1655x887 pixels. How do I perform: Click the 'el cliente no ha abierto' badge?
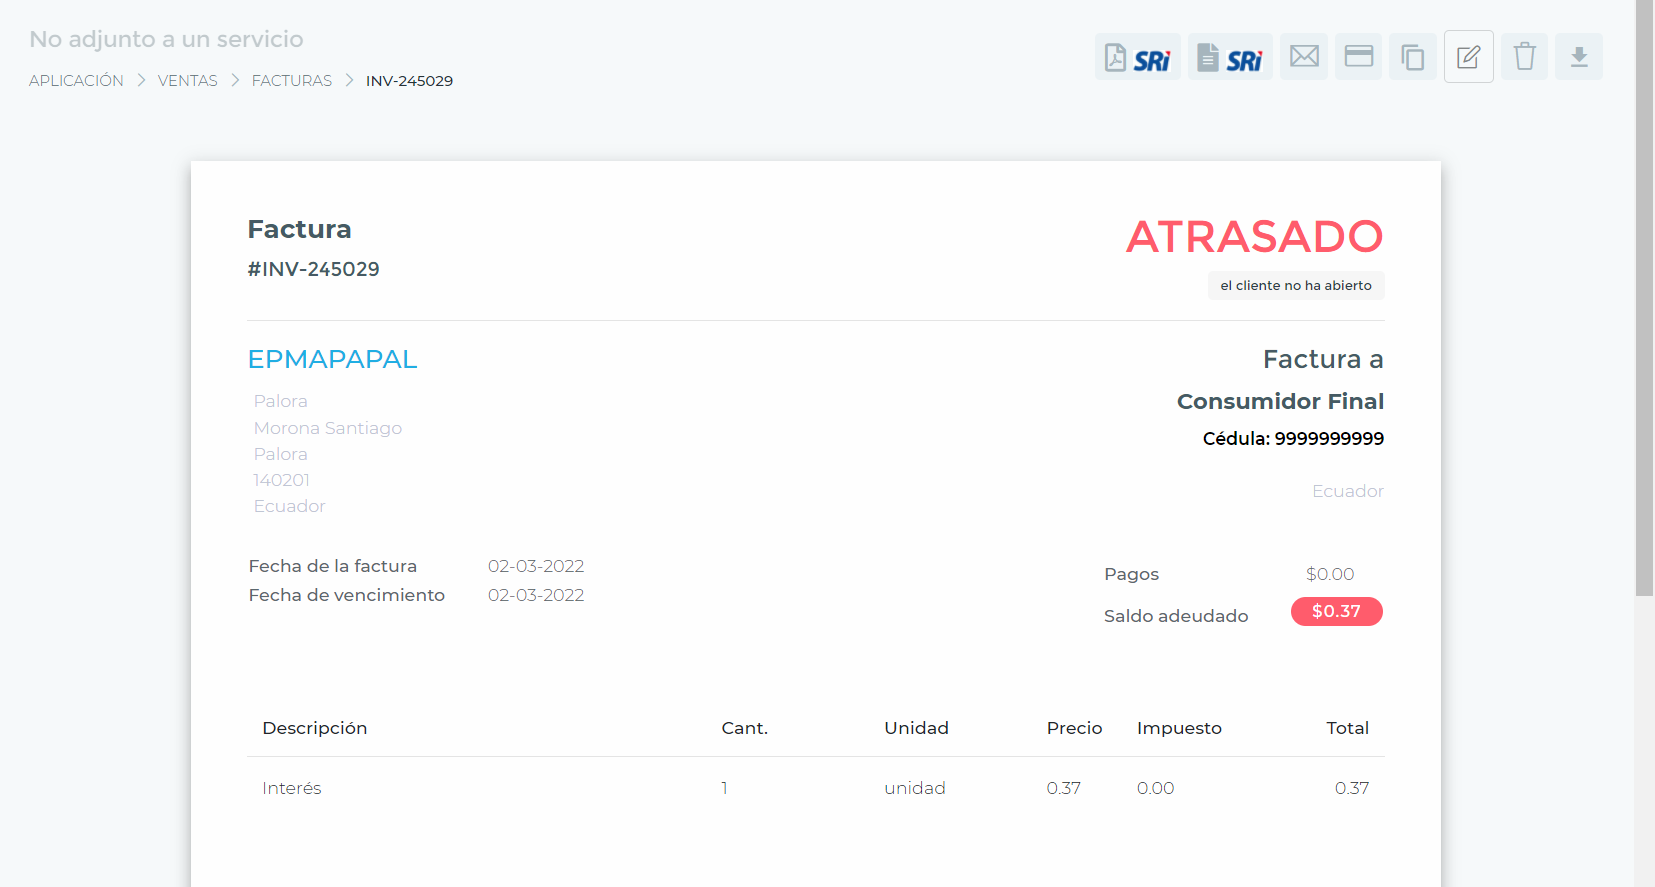pos(1295,285)
